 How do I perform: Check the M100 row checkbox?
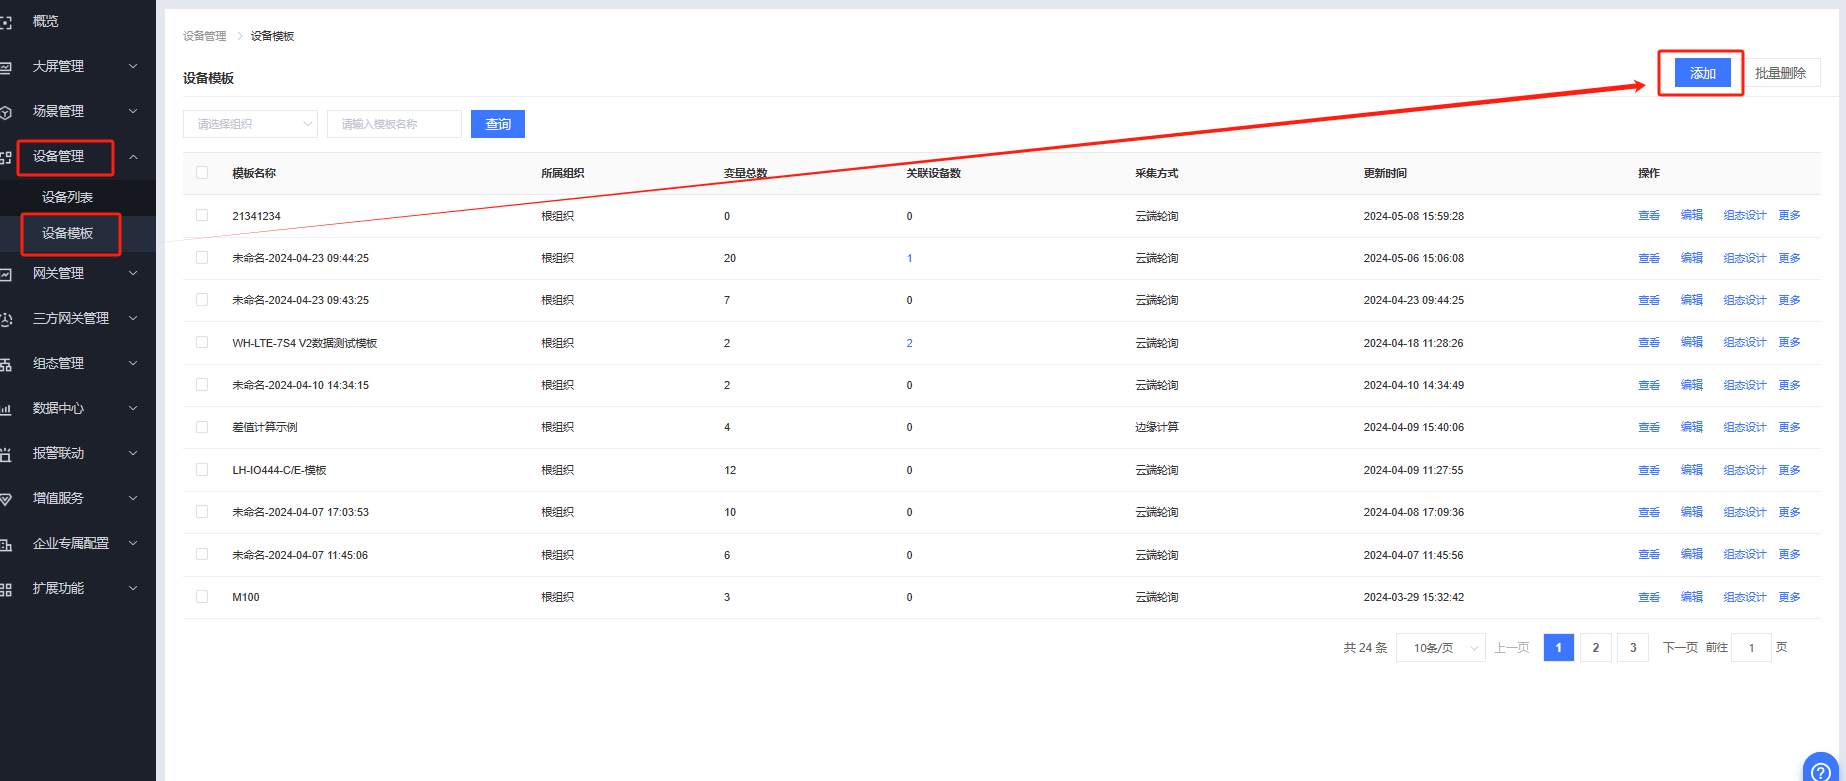point(202,596)
